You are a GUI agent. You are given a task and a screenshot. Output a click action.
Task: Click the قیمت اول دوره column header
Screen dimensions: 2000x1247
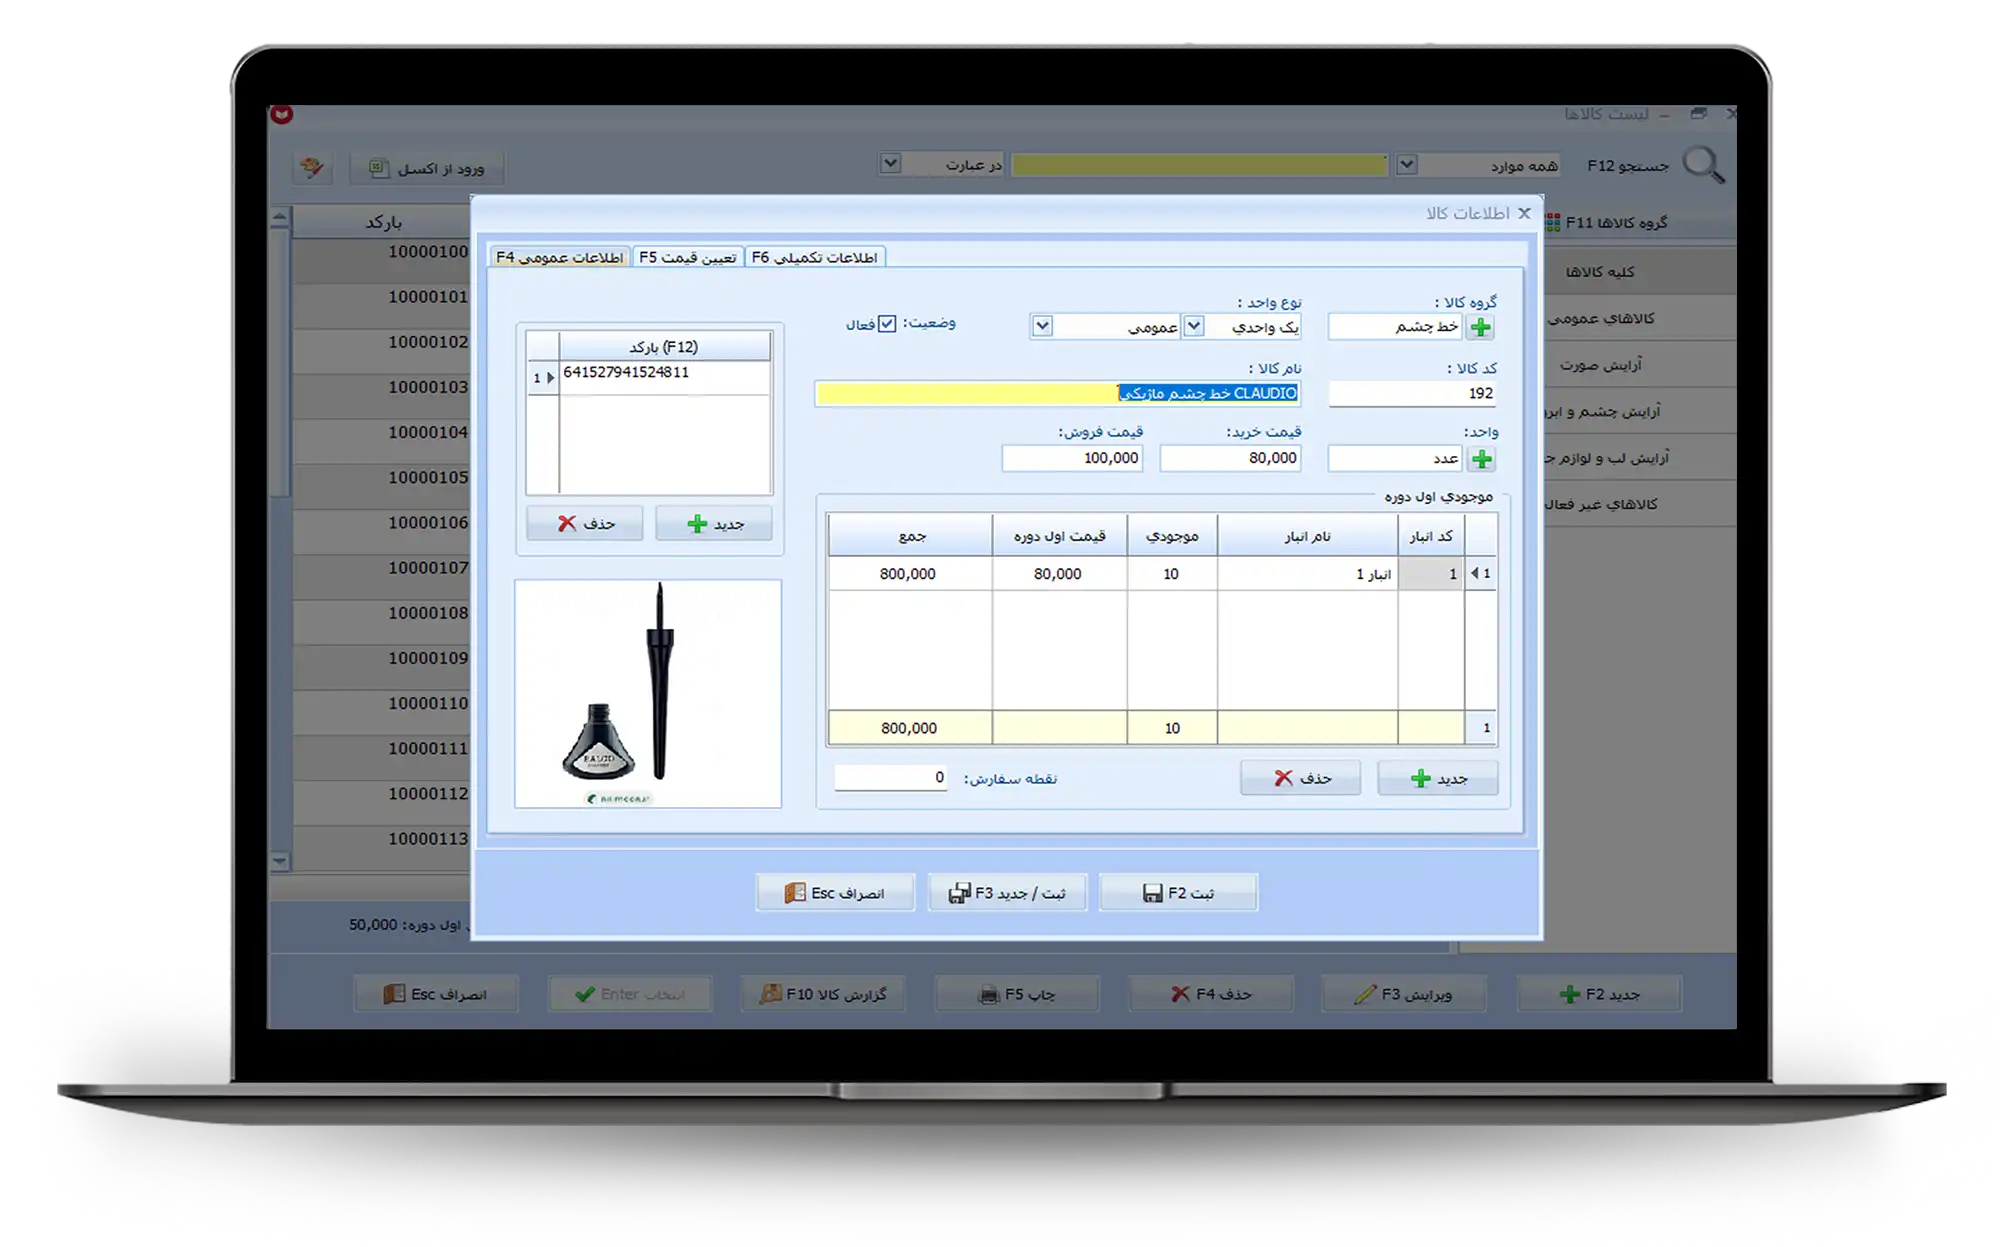click(1060, 536)
